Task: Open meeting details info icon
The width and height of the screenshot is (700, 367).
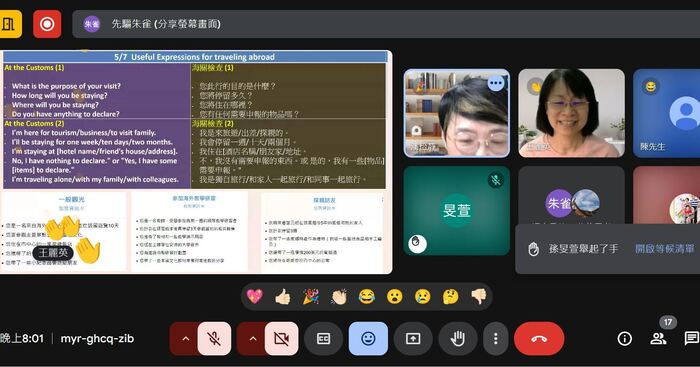Action: 625,339
